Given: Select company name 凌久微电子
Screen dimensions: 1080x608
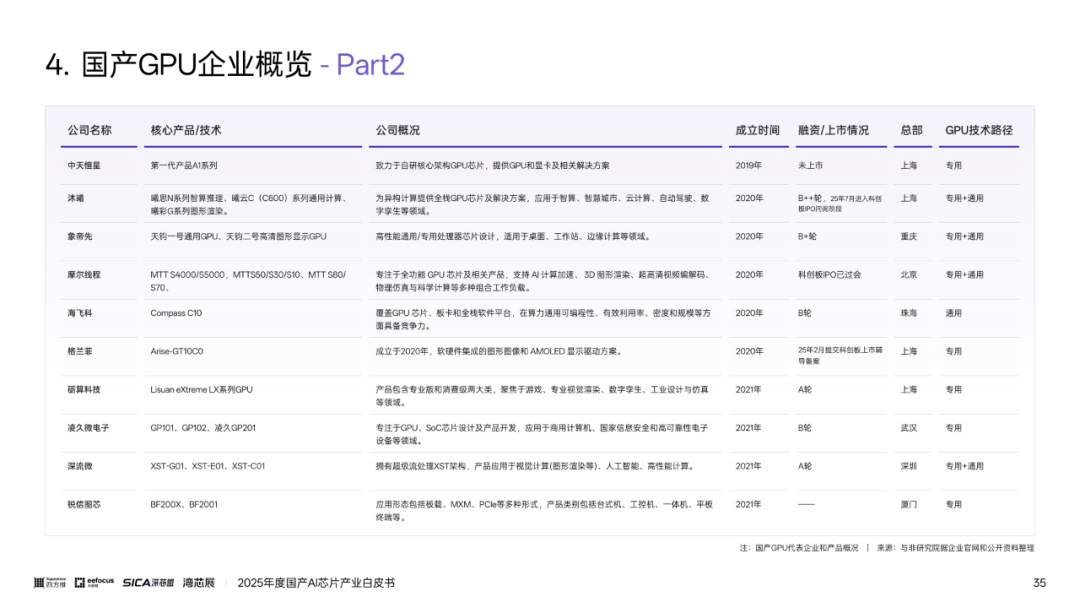Looking at the screenshot, I should tap(88, 428).
